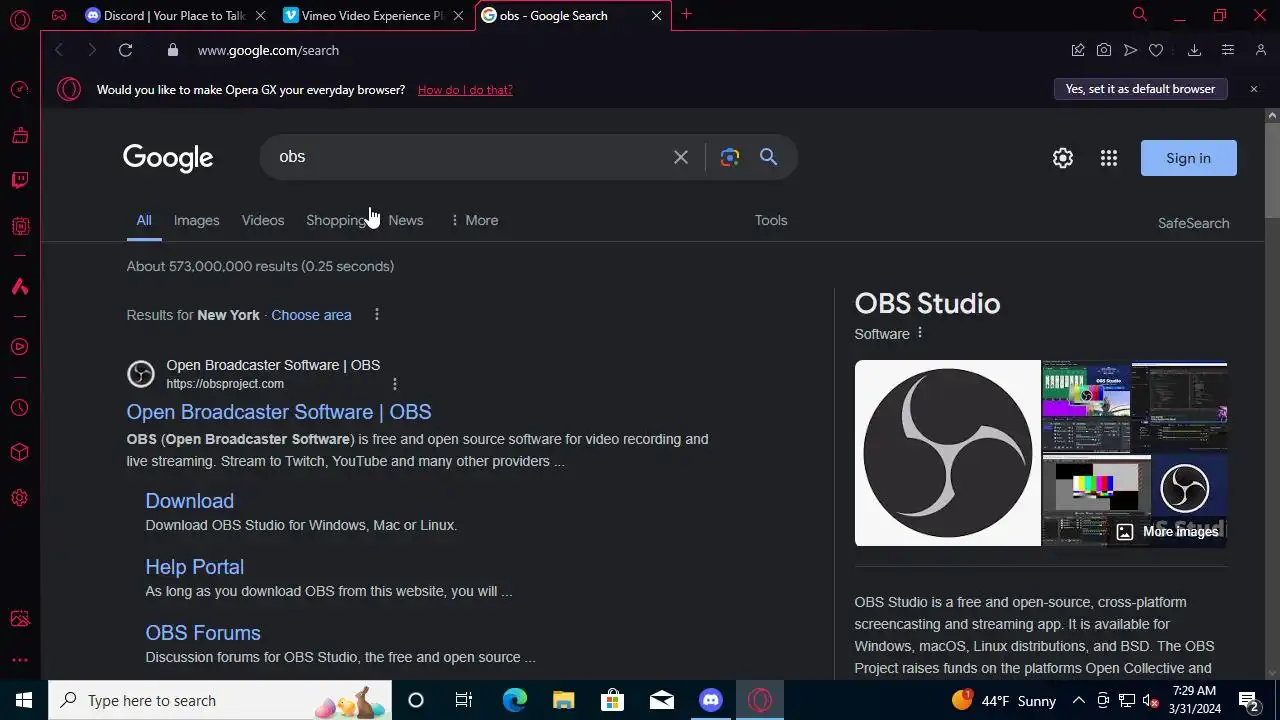This screenshot has height=720, width=1280.
Task: Open My Flow send icon
Action: [x=1130, y=50]
